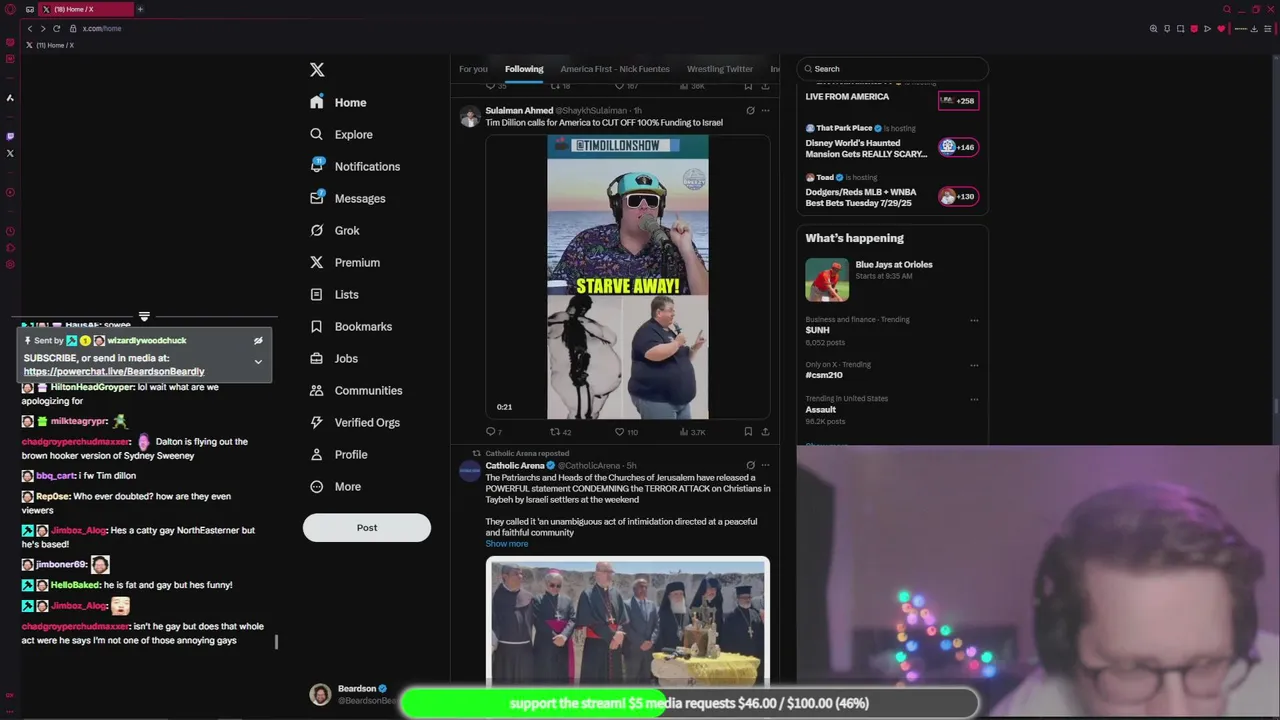The height and width of the screenshot is (720, 1280).
Task: Open Sulaiman Ahmed's profile name
Action: pos(519,110)
